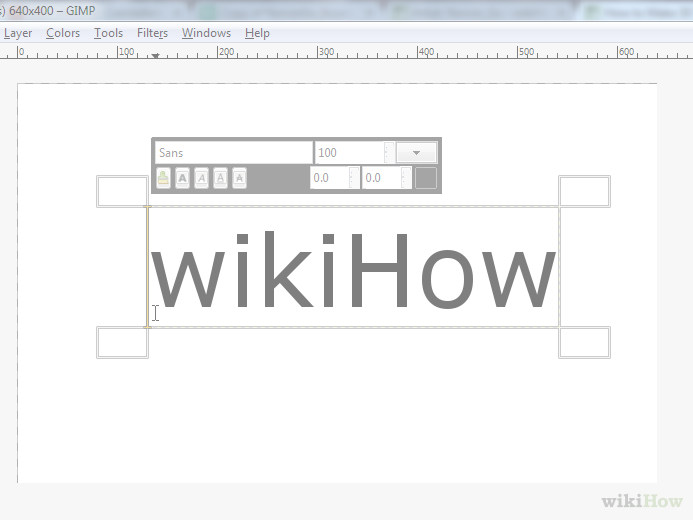Adjust font size with the spinner arrows
693x520 pixels.
(389, 153)
